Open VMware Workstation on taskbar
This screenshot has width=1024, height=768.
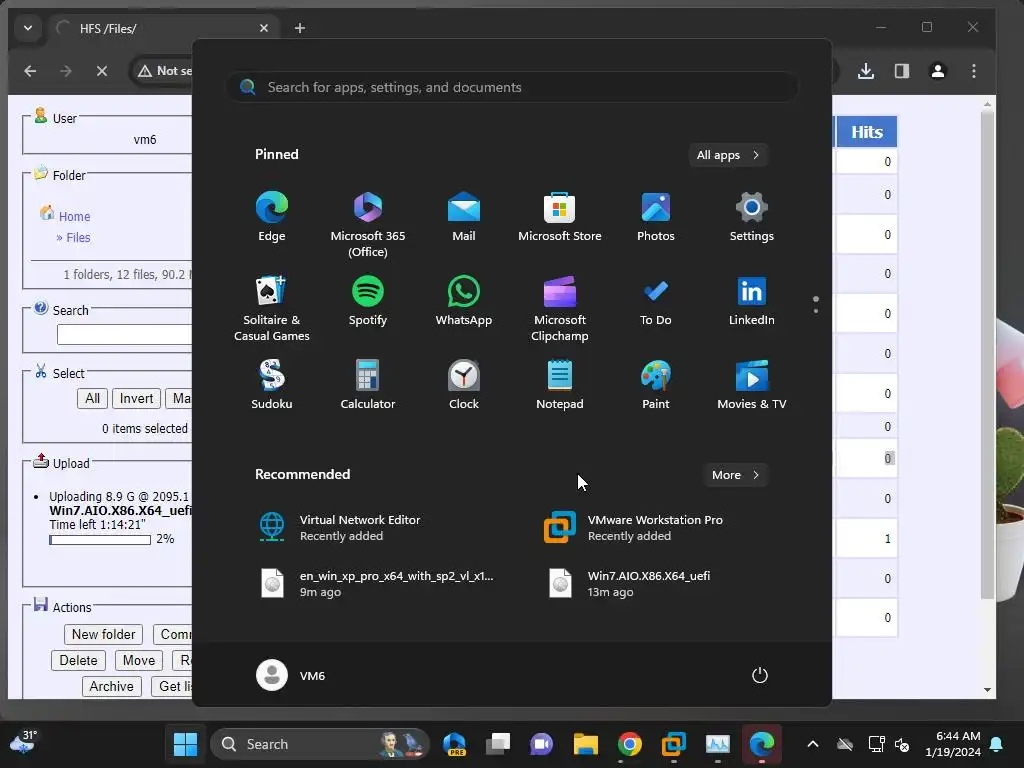point(673,744)
